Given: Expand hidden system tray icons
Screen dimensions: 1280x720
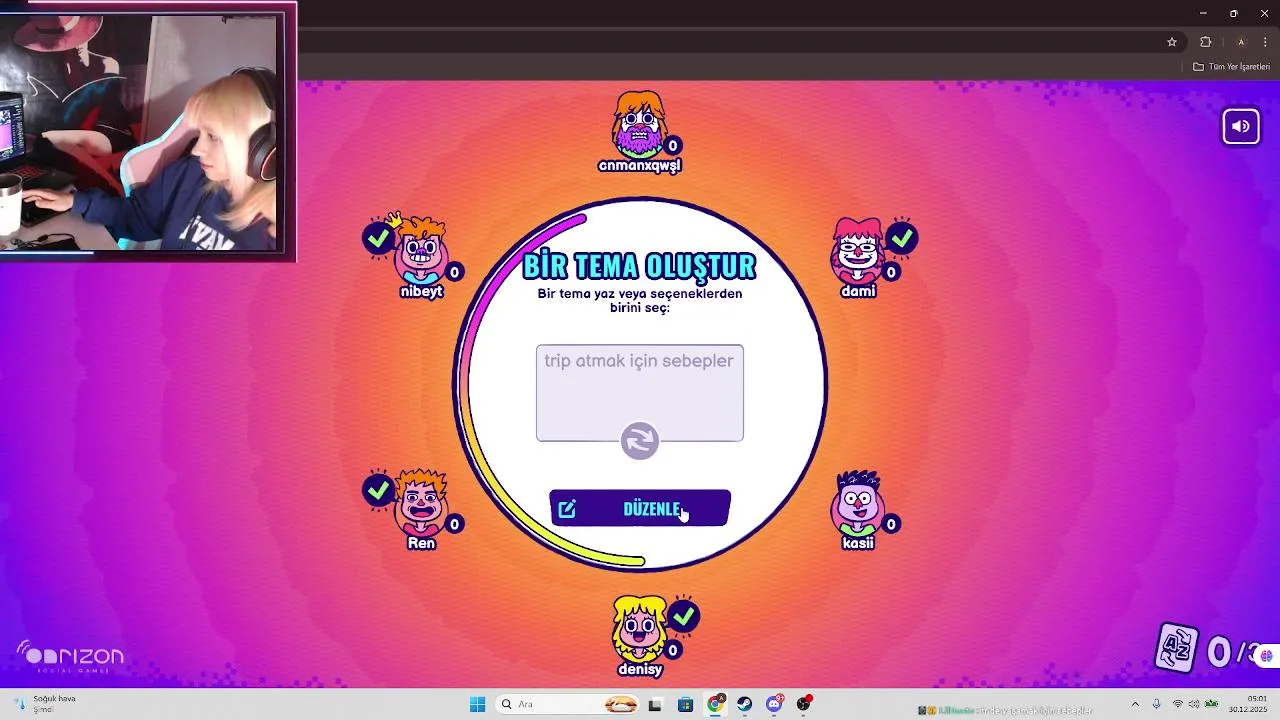Looking at the screenshot, I should click(x=1135, y=704).
